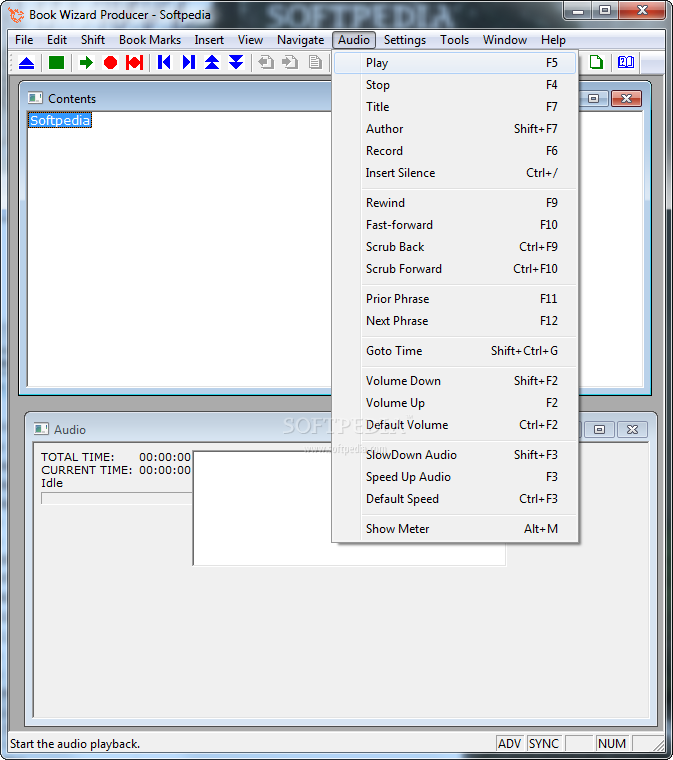
Task: Open the Insert menu
Action: [209, 40]
